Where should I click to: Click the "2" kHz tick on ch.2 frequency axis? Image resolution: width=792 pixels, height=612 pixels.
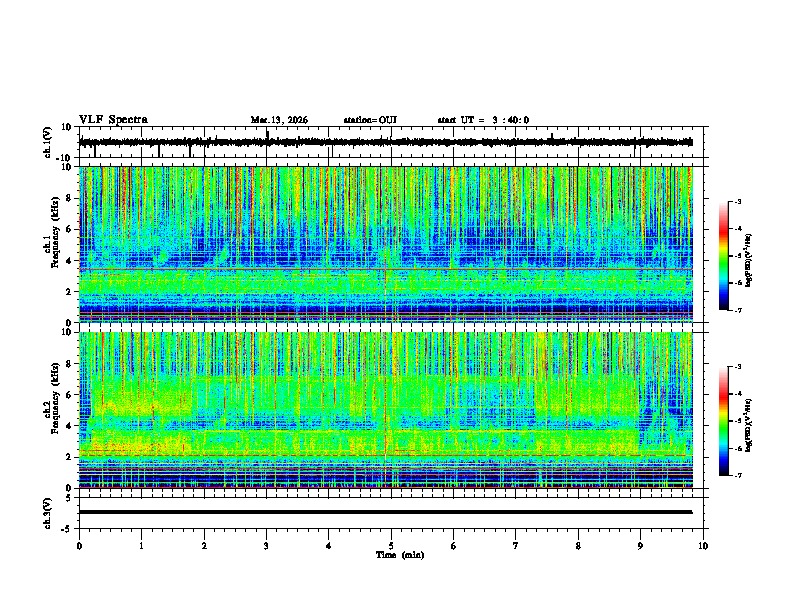point(70,457)
